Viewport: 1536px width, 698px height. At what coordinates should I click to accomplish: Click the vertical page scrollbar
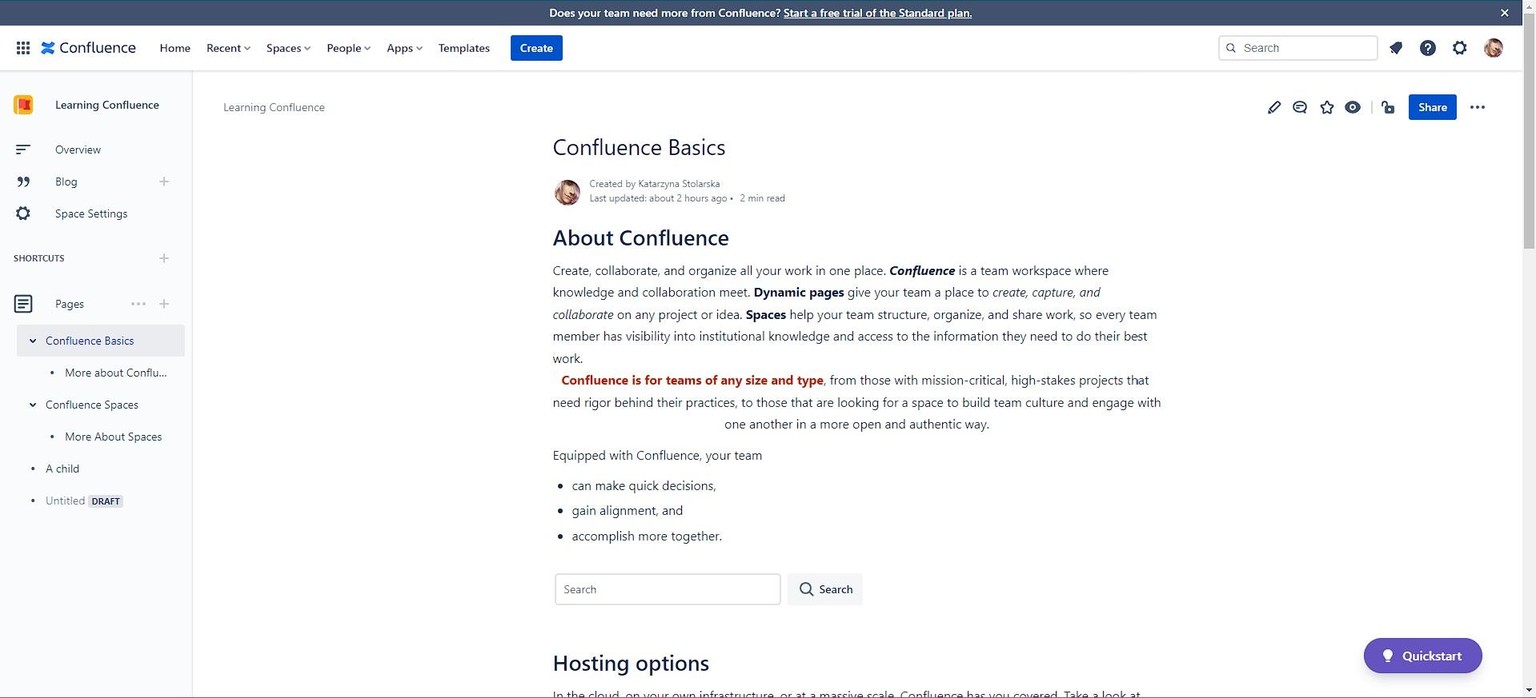[1528, 130]
